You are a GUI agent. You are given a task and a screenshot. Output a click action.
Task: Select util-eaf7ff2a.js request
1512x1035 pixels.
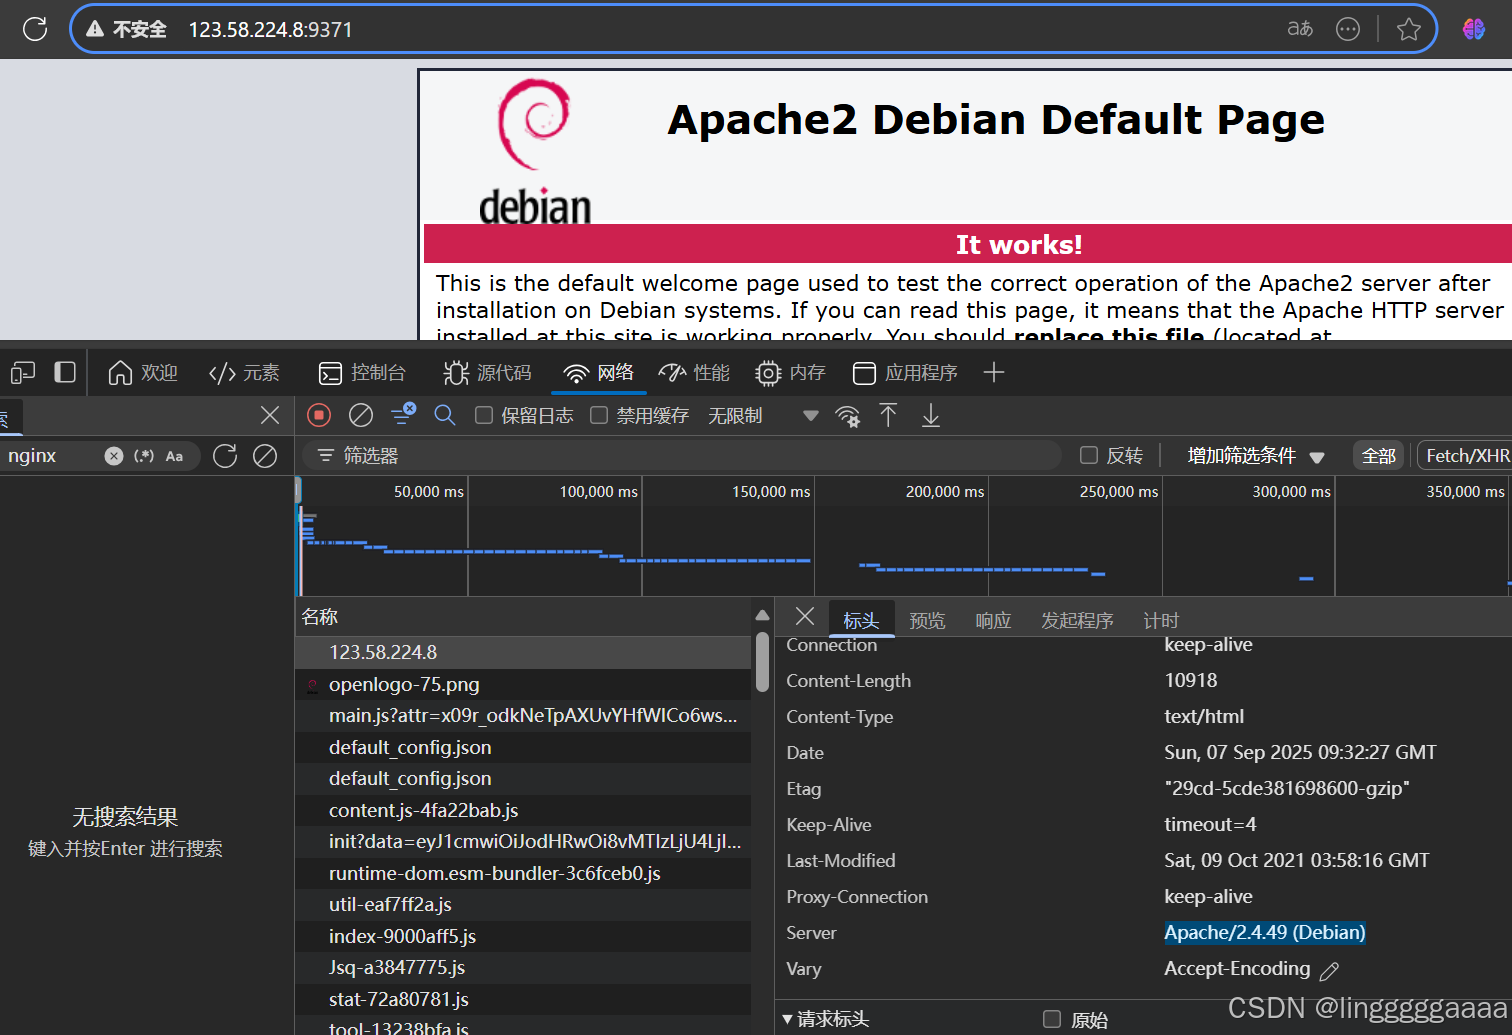[524, 905]
